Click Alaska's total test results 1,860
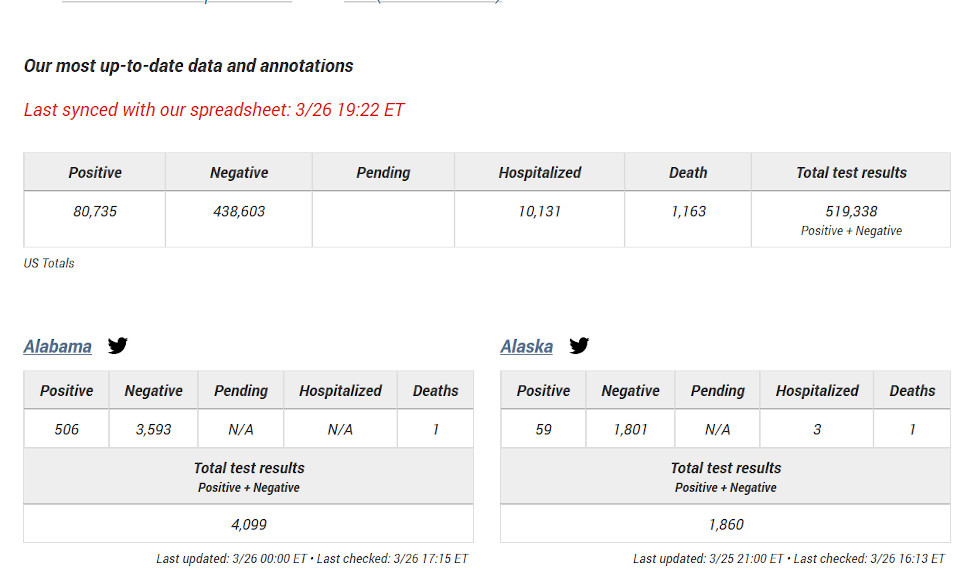 (x=726, y=524)
